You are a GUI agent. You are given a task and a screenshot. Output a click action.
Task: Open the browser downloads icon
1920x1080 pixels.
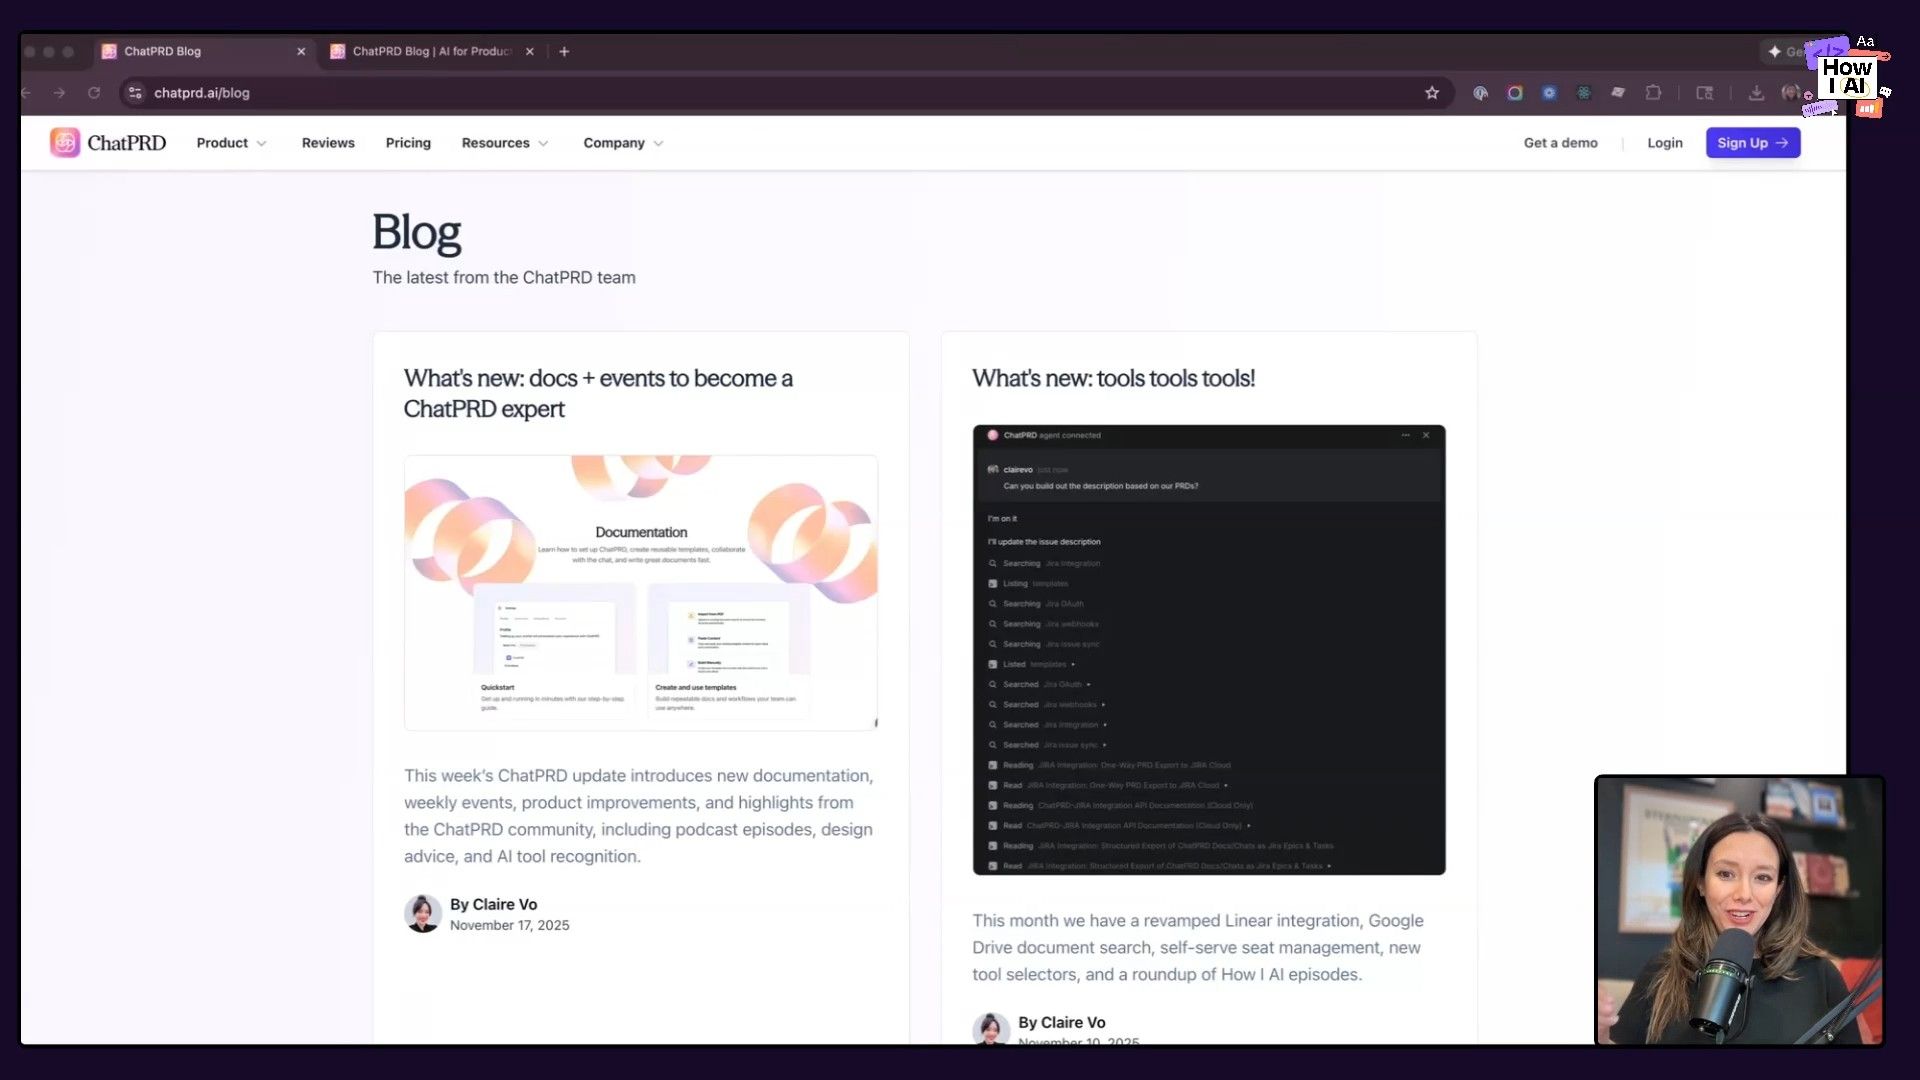tap(1756, 93)
